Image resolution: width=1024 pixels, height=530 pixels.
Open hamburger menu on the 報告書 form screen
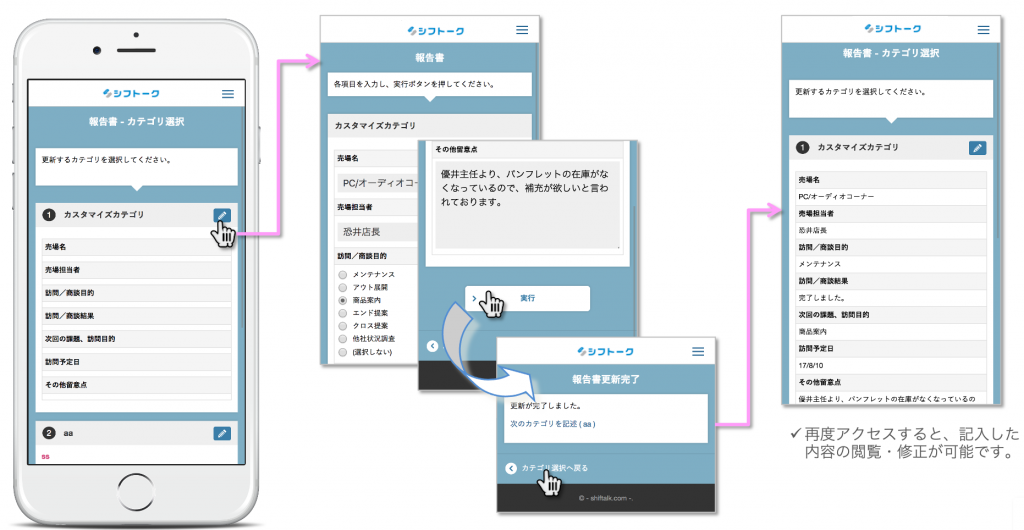[522, 30]
